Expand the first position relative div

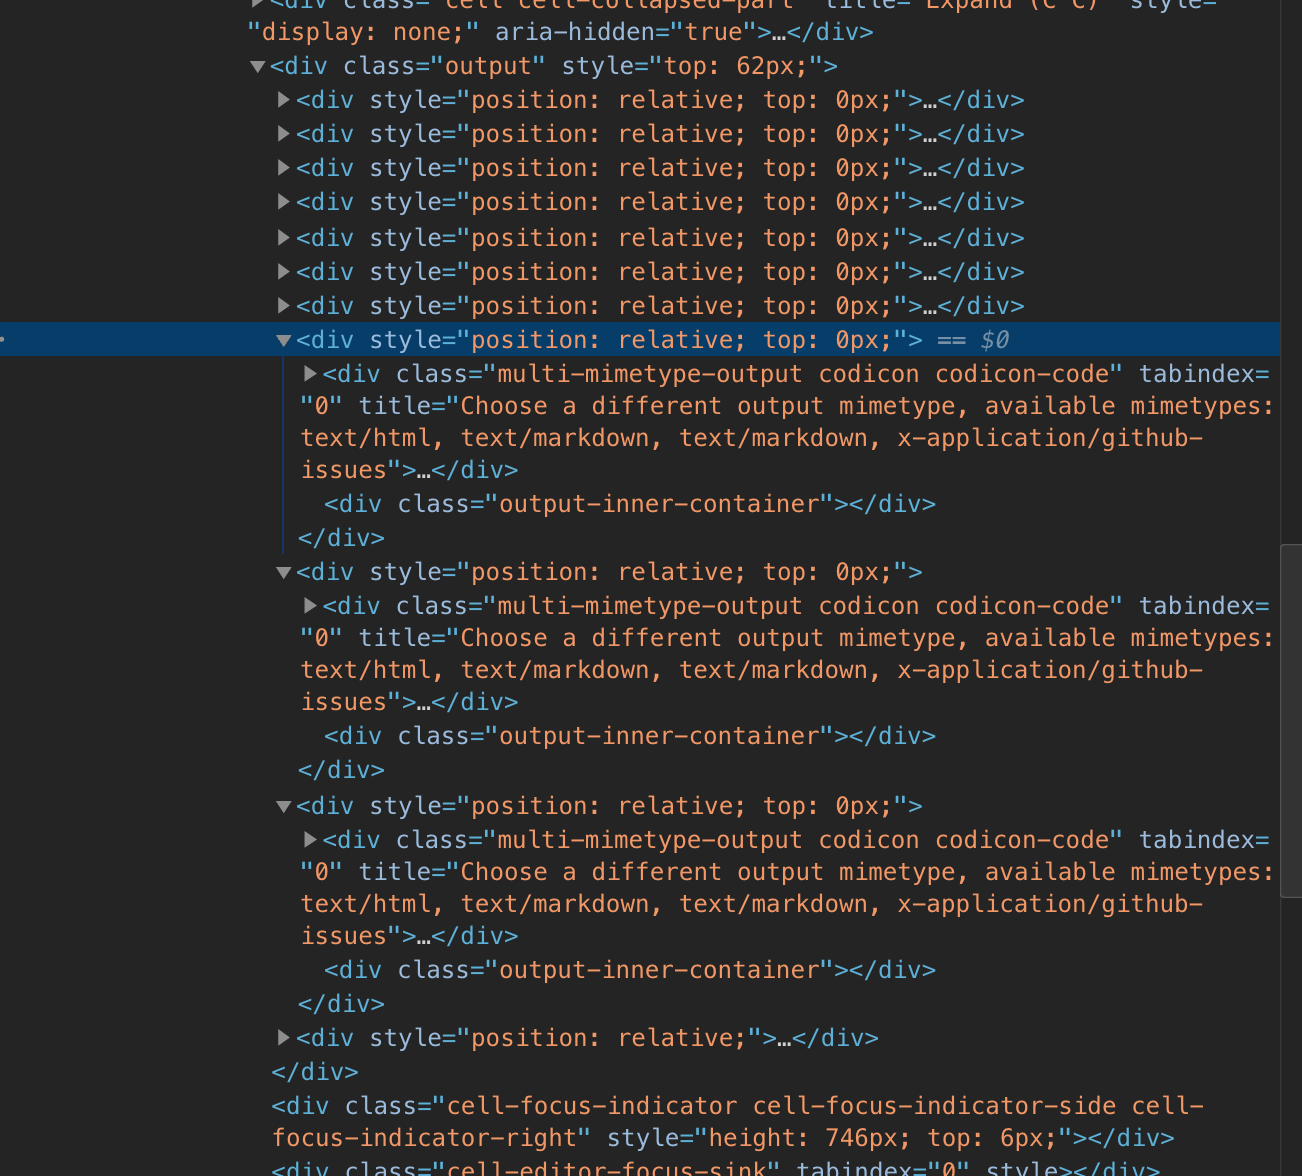[x=284, y=100]
